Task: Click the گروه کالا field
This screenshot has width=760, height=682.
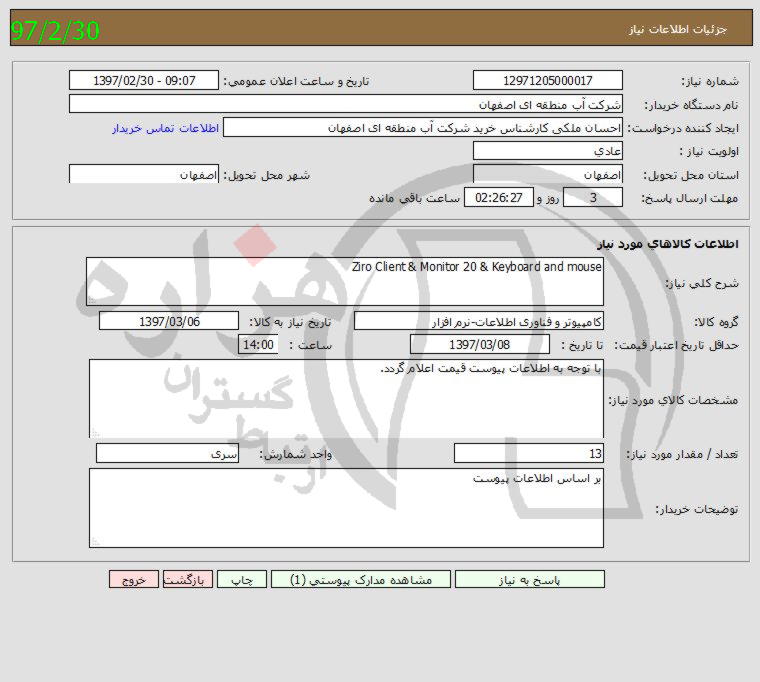Action: pyautogui.click(x=479, y=321)
